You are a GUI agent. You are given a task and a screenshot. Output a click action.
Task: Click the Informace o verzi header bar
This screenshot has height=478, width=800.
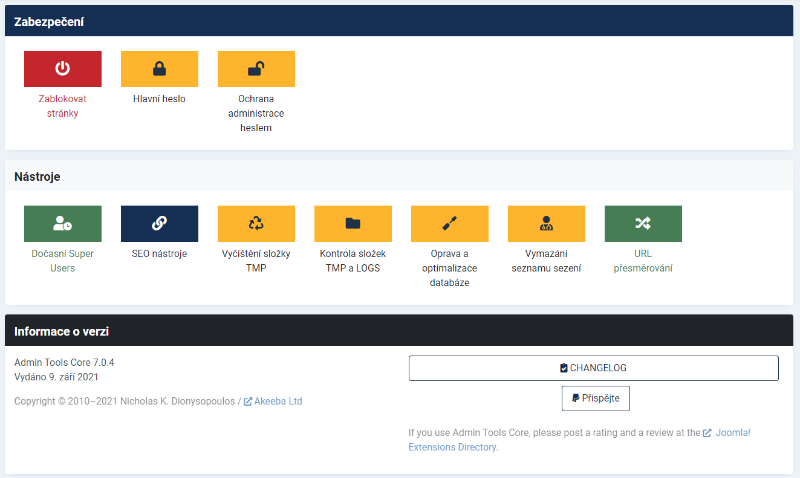pos(62,331)
